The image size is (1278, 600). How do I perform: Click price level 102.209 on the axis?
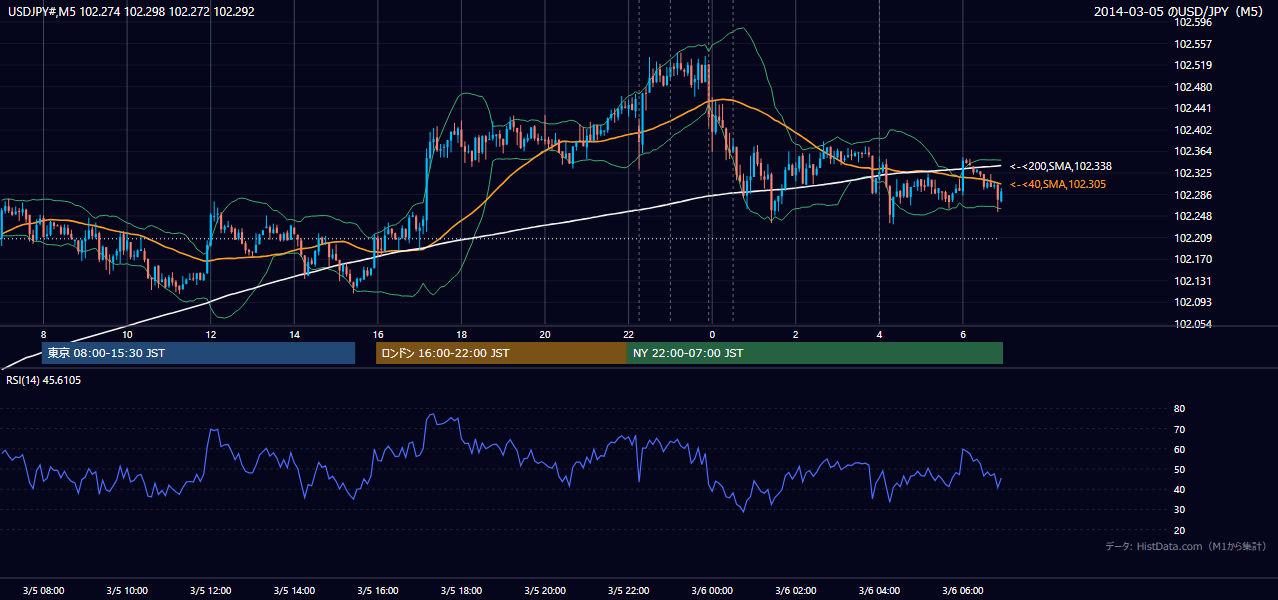coord(1191,238)
